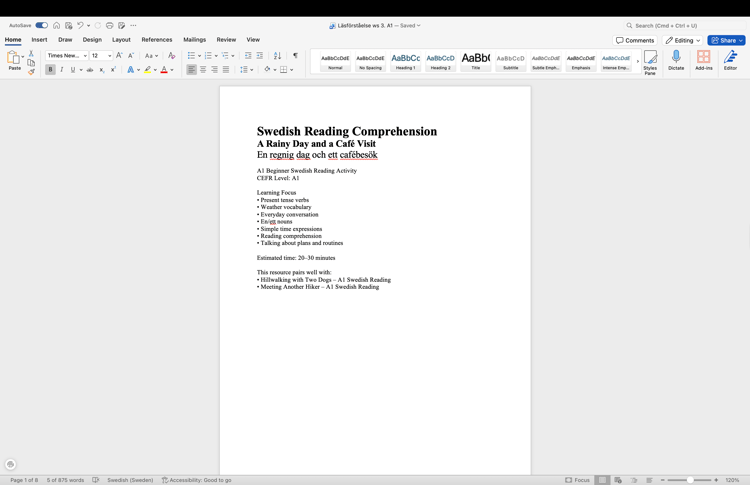Screen dimensions: 750x485
Task: Expand the styles gallery arrow
Action: 638,61
